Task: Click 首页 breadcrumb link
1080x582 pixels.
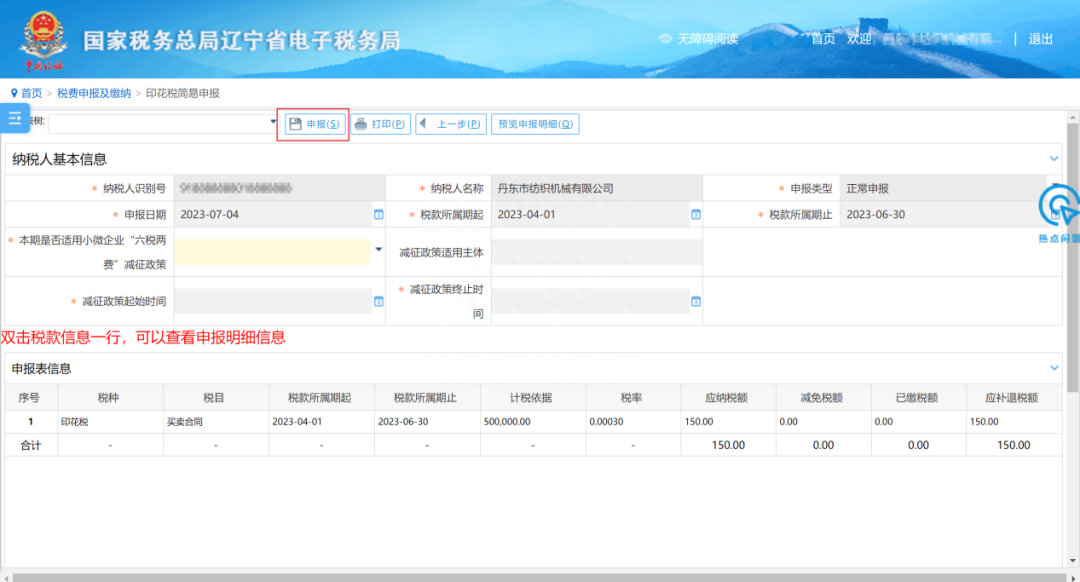Action: click(31, 93)
